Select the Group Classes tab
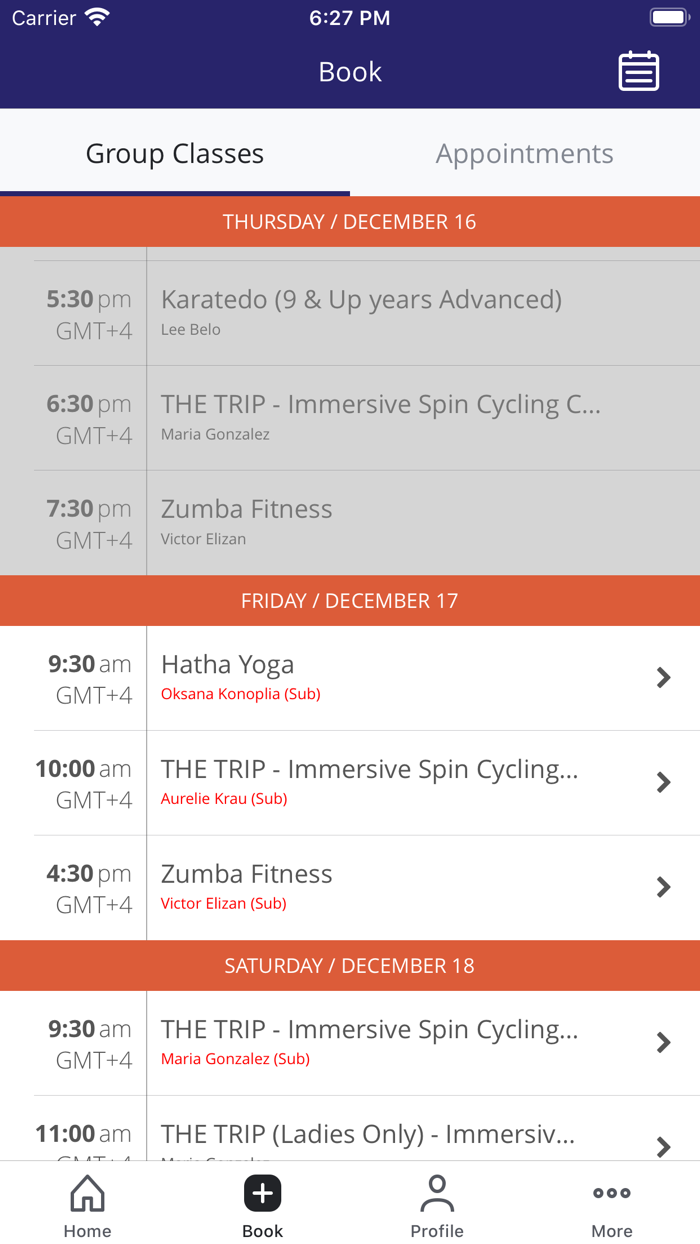Viewport: 700px width, 1244px height. [174, 154]
